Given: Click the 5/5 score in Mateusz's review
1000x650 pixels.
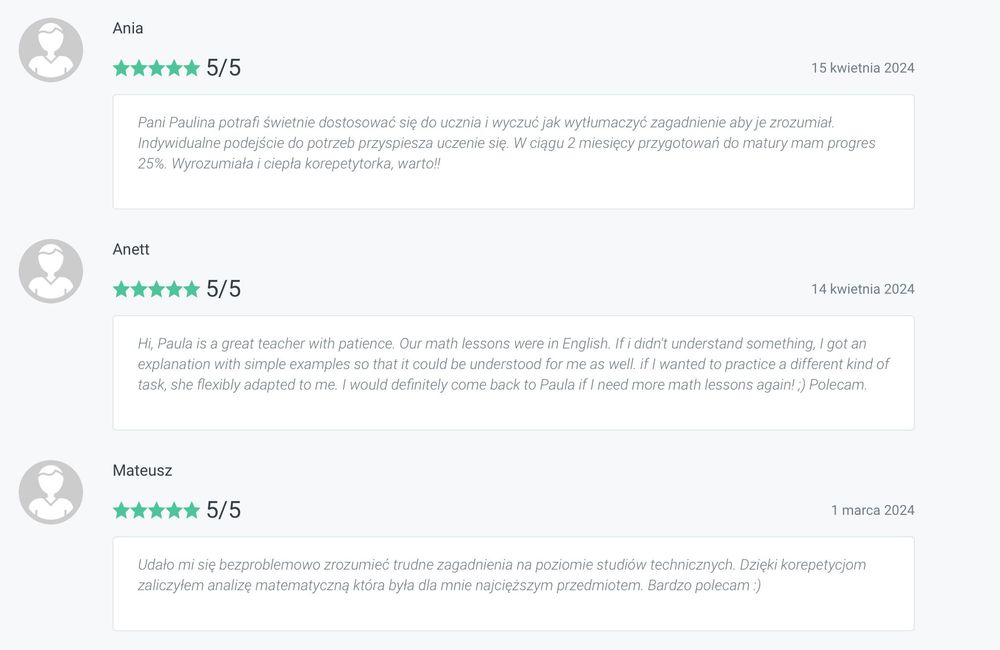Looking at the screenshot, I should pyautogui.click(x=223, y=510).
